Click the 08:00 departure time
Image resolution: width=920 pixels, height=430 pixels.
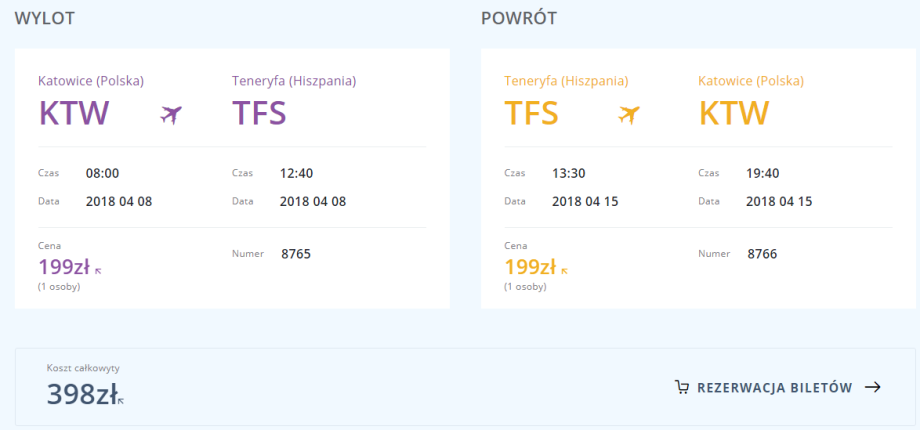point(103,173)
